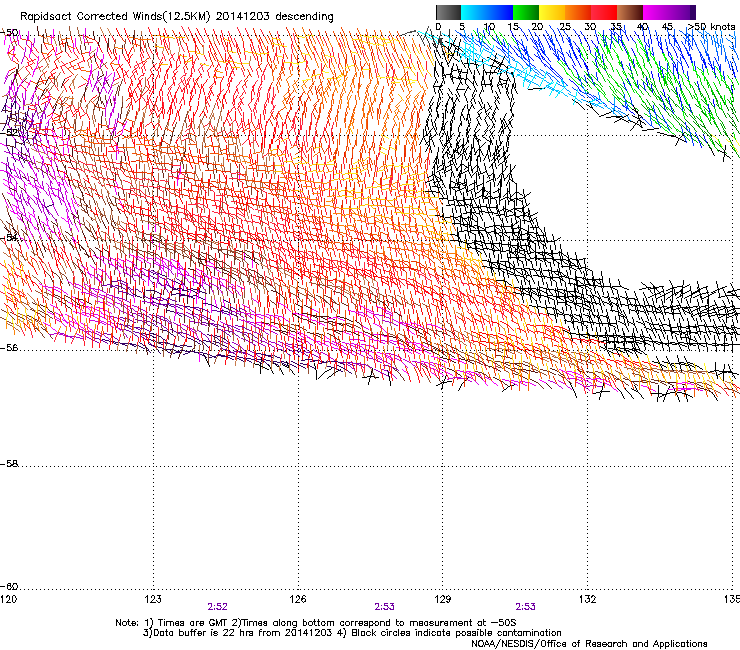Click the word 'descending' in the title
This screenshot has height=650, width=740.
click(304, 17)
